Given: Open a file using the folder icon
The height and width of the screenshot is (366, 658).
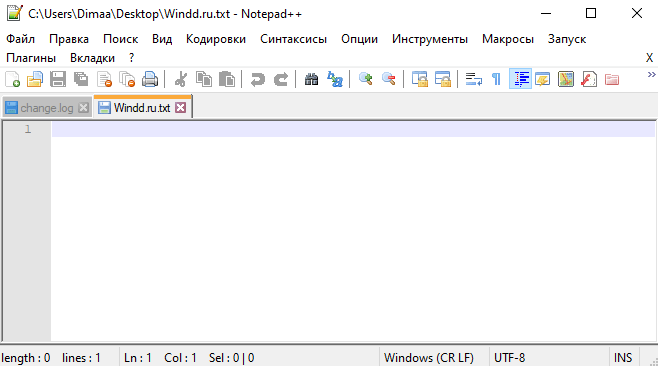Looking at the screenshot, I should pyautogui.click(x=35, y=79).
